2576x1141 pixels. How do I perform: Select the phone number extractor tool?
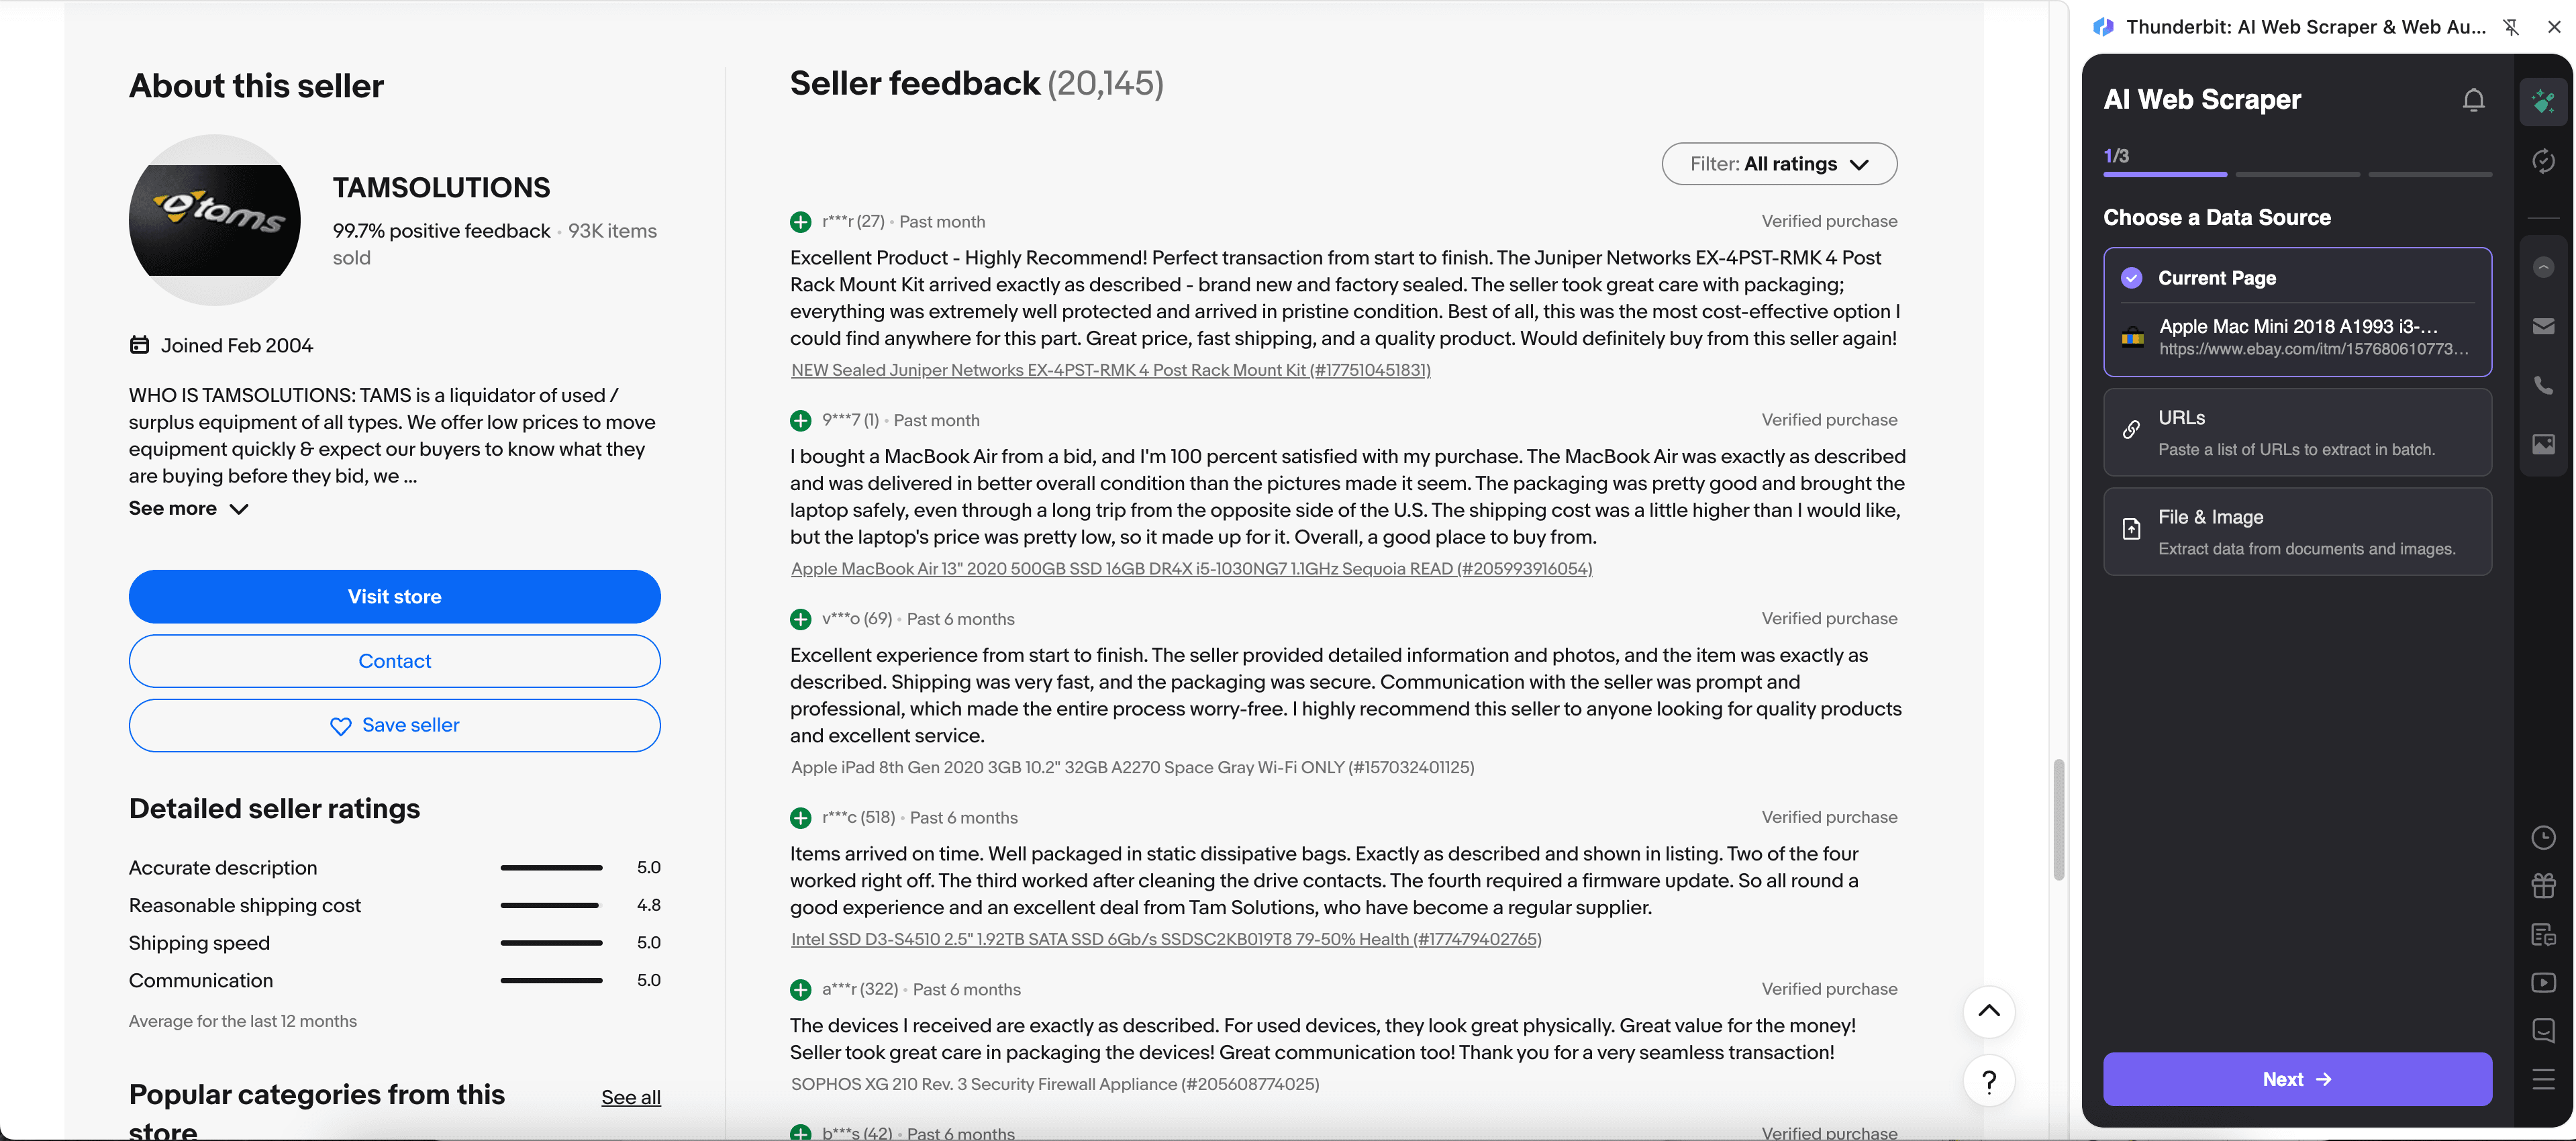click(x=2544, y=385)
